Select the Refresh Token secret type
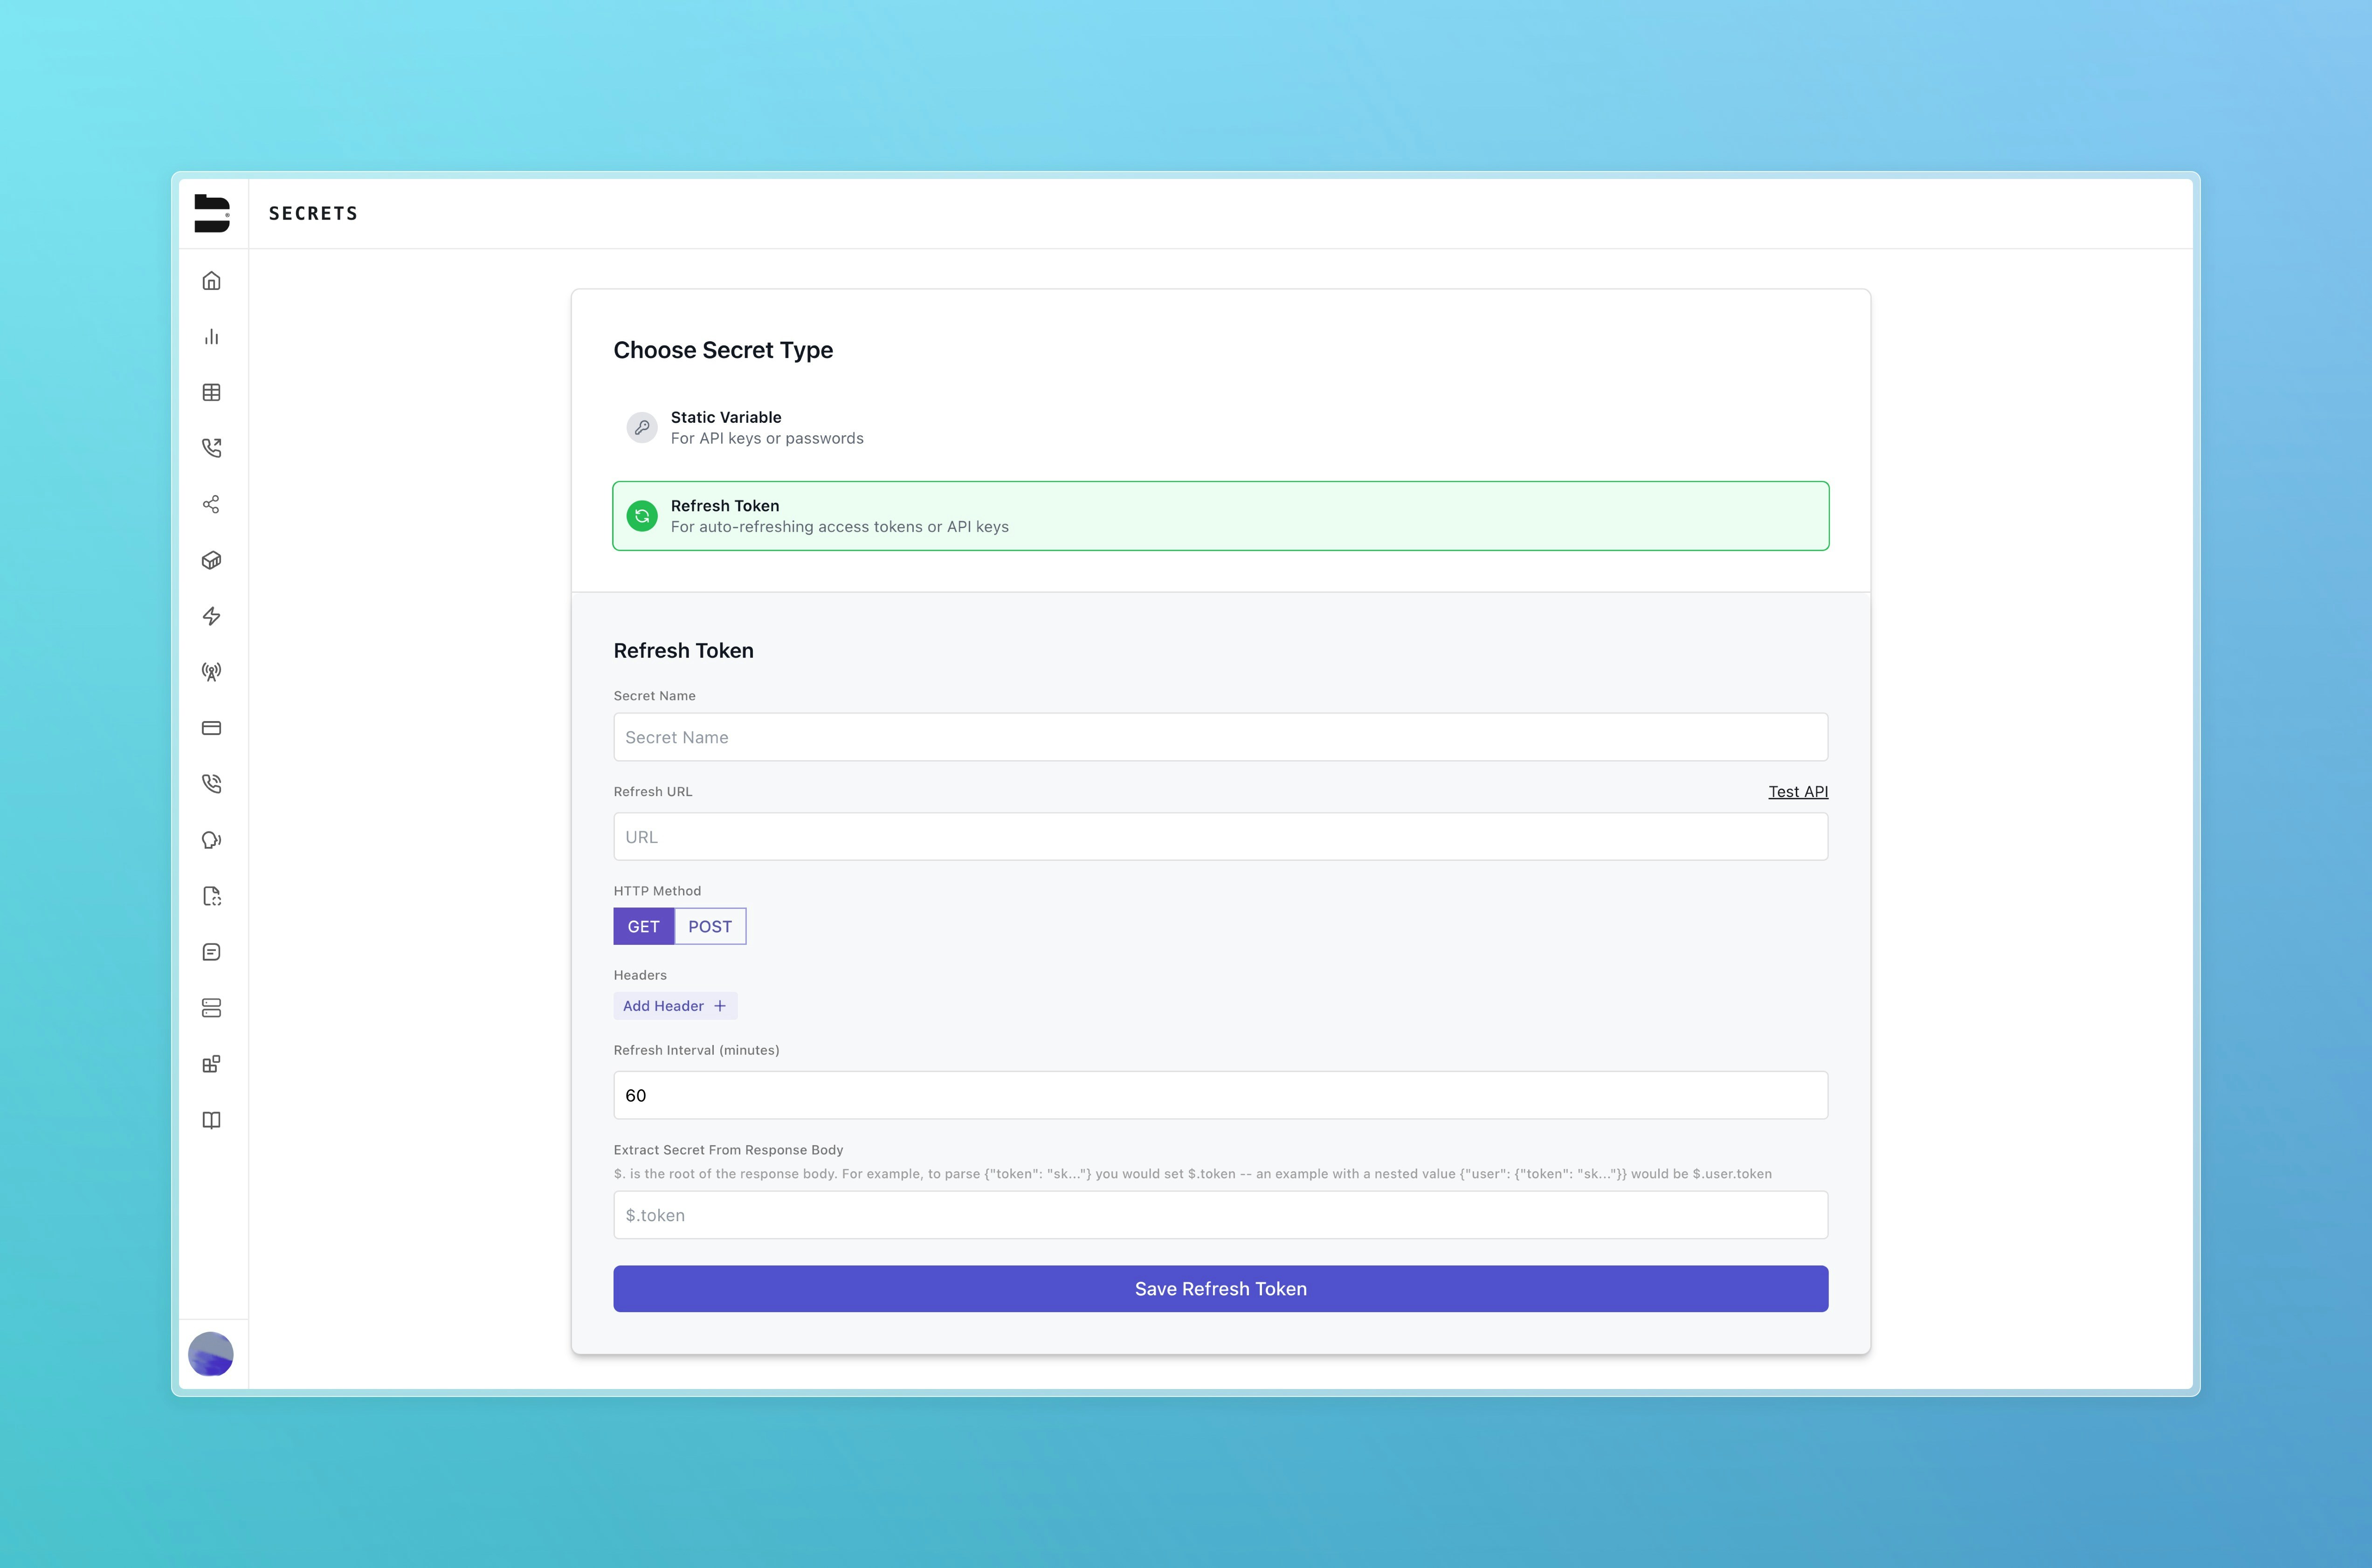Screen dimensions: 2372x1568 (1220, 516)
